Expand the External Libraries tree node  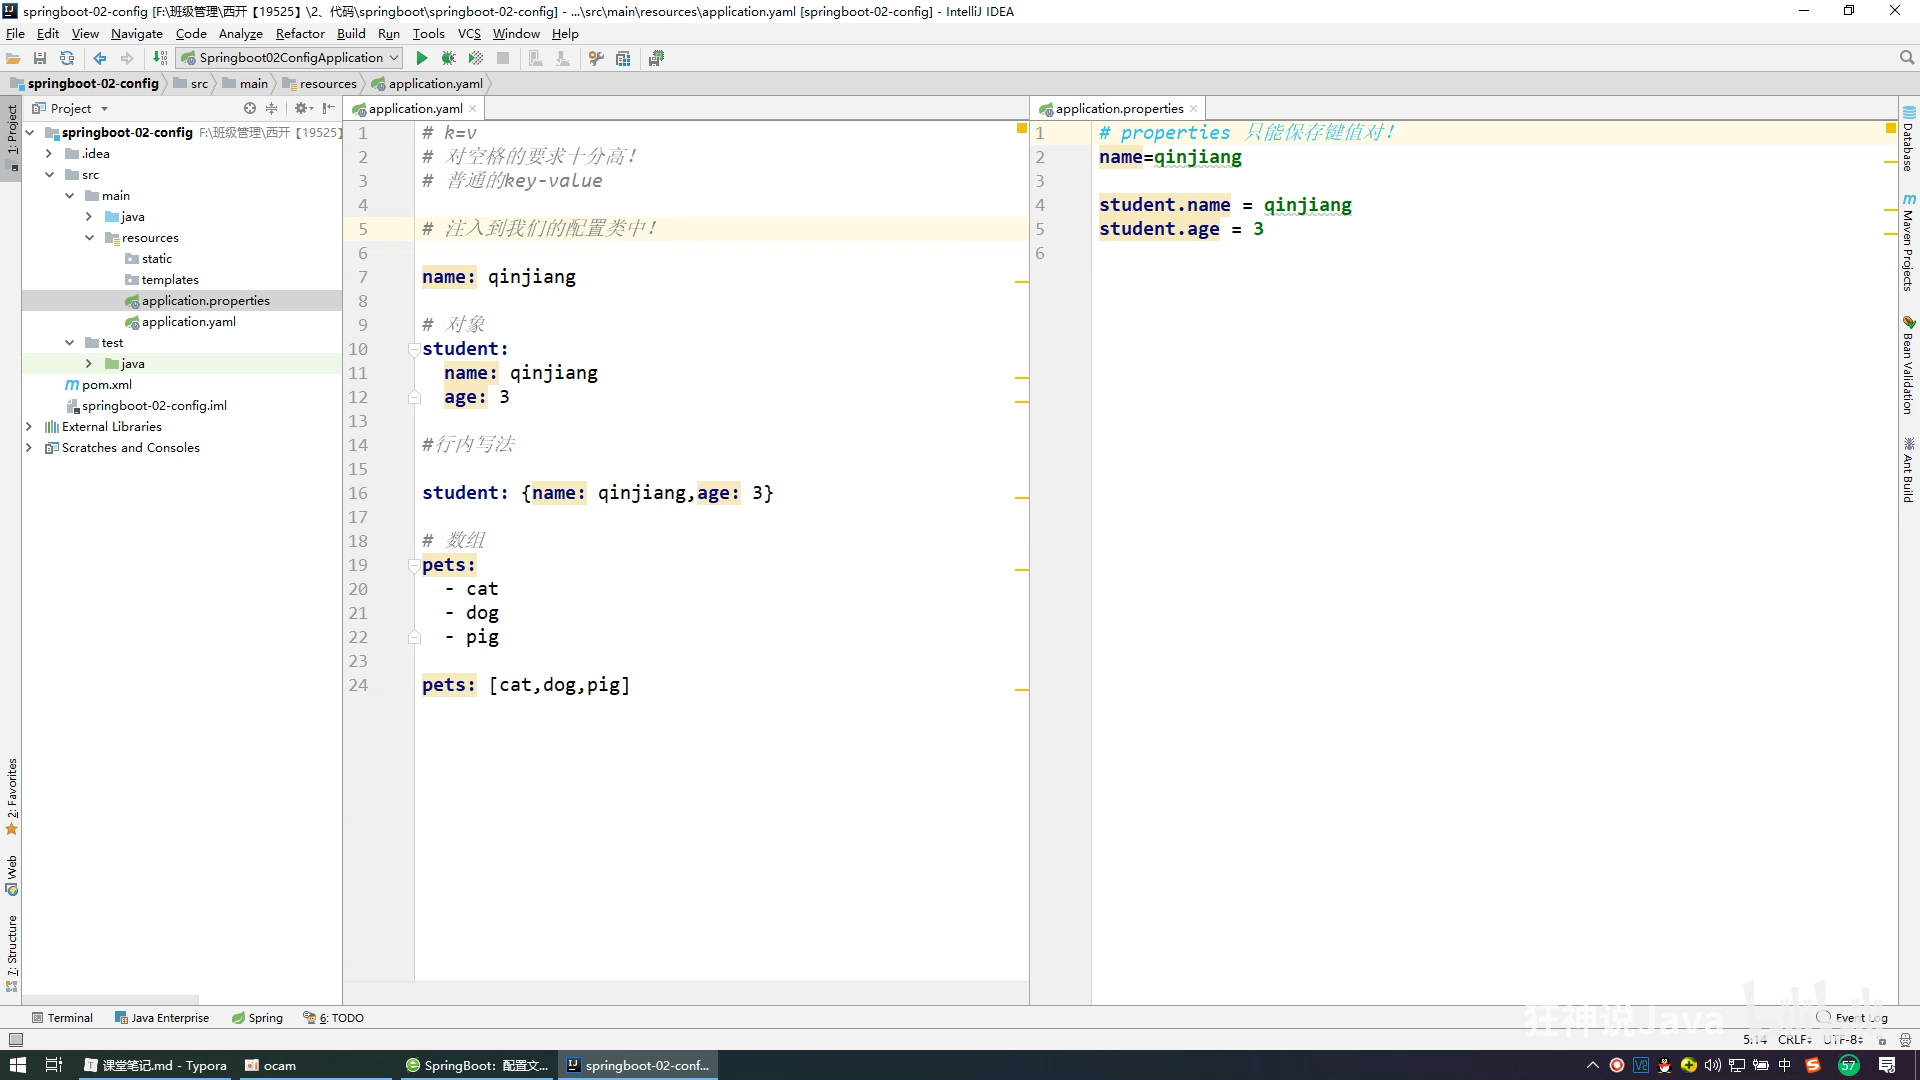29,427
